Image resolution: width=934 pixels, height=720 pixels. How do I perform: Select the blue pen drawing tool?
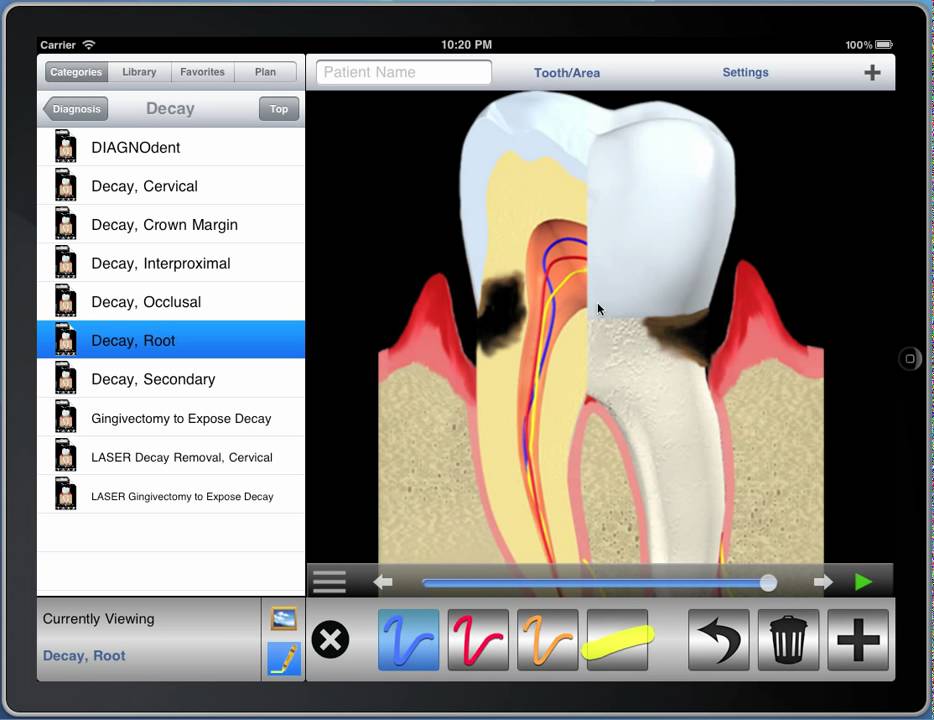click(x=409, y=640)
